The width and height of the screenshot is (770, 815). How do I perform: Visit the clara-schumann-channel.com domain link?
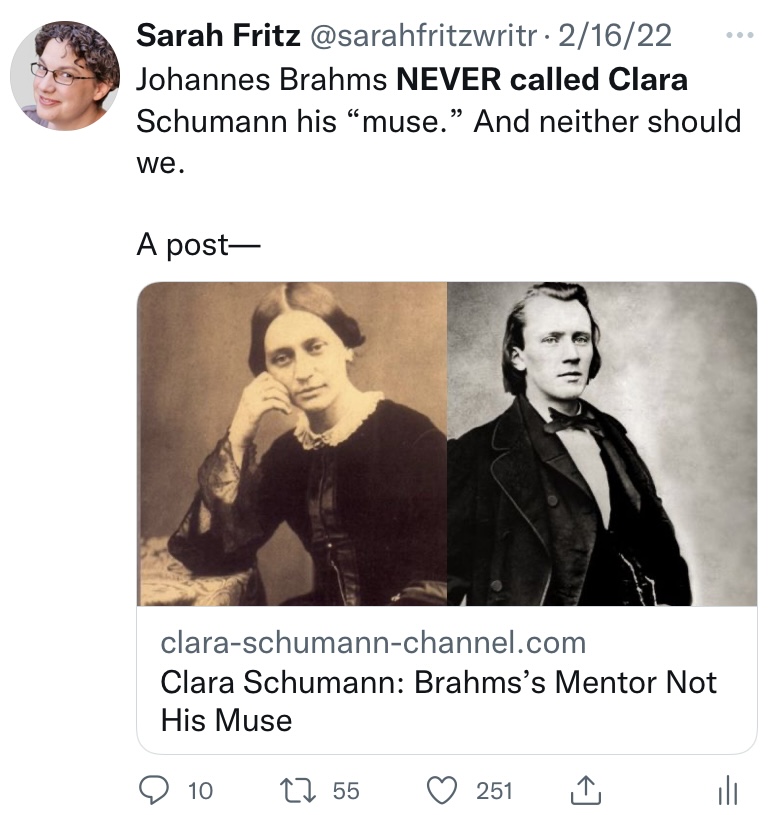pos(373,642)
